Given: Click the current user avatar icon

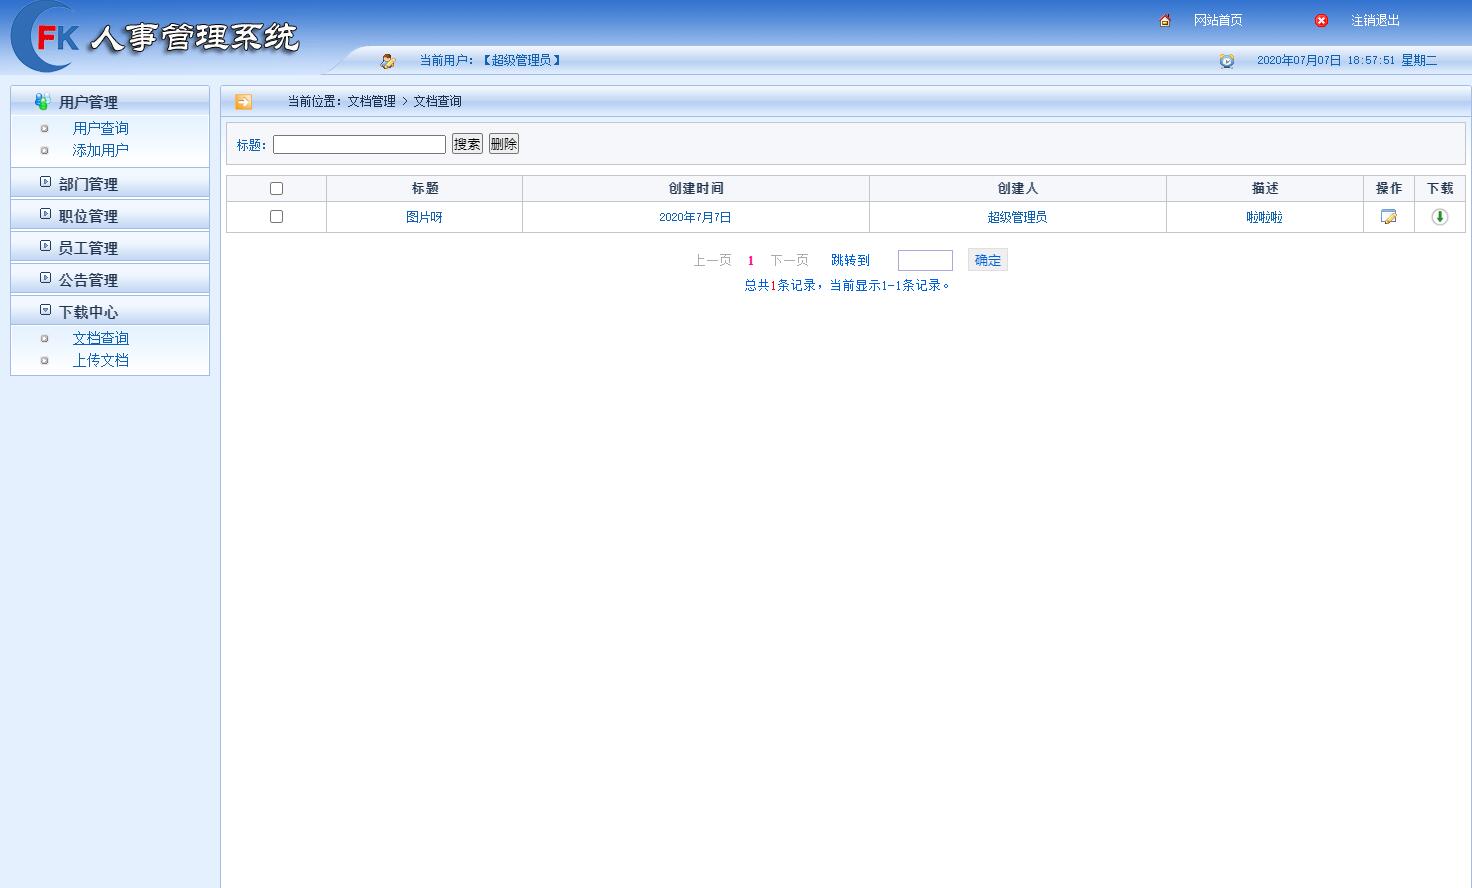Looking at the screenshot, I should point(388,61).
